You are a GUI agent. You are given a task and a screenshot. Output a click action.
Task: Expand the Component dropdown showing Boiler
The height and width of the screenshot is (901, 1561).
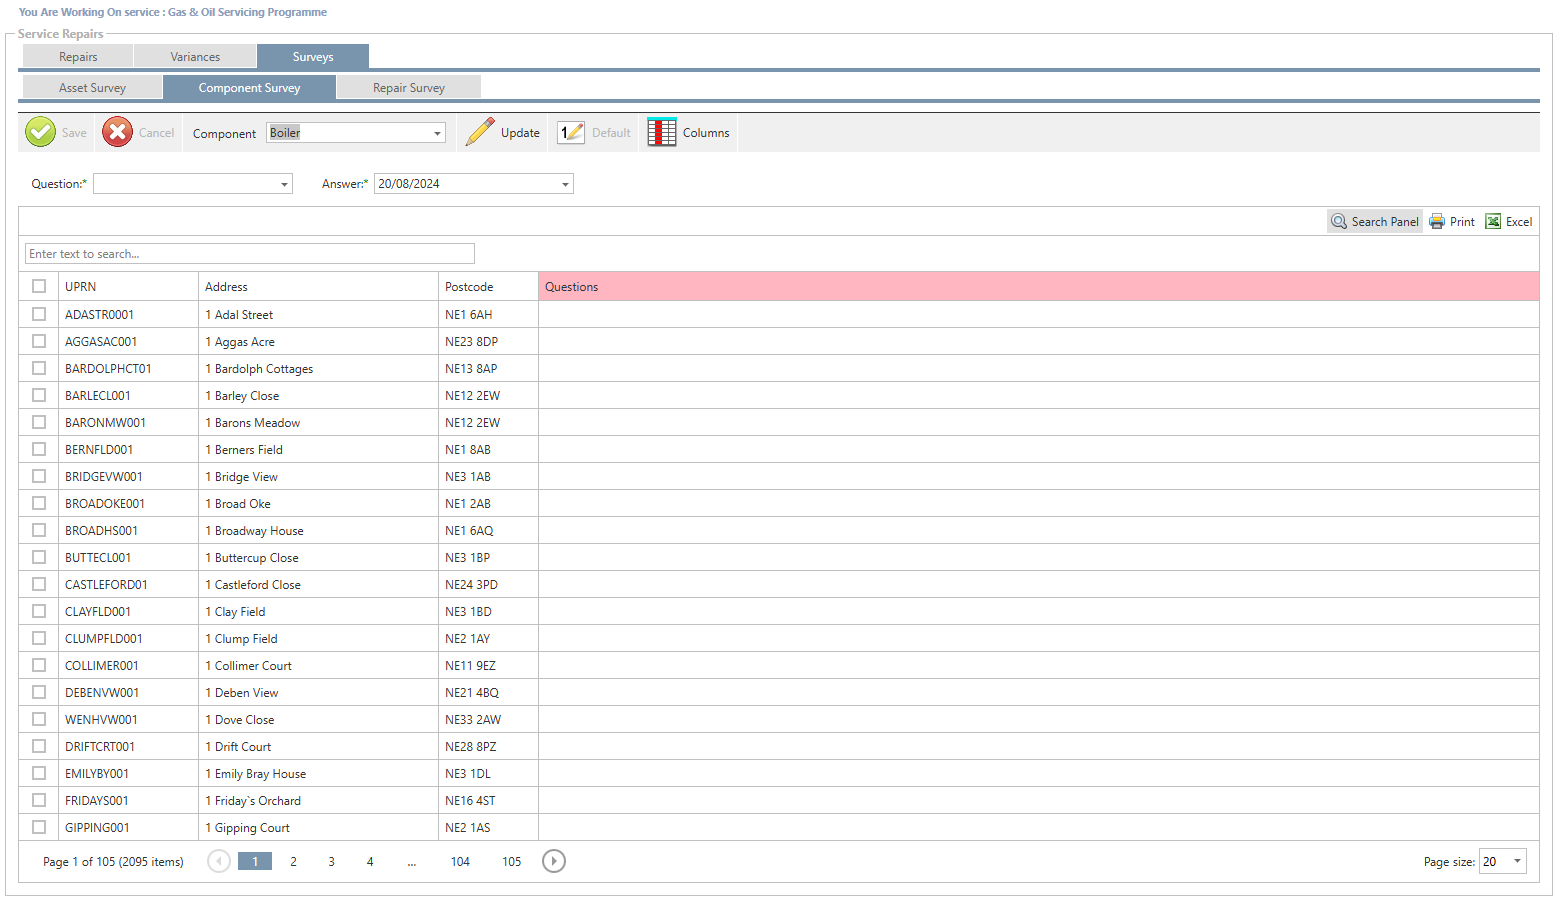437,133
